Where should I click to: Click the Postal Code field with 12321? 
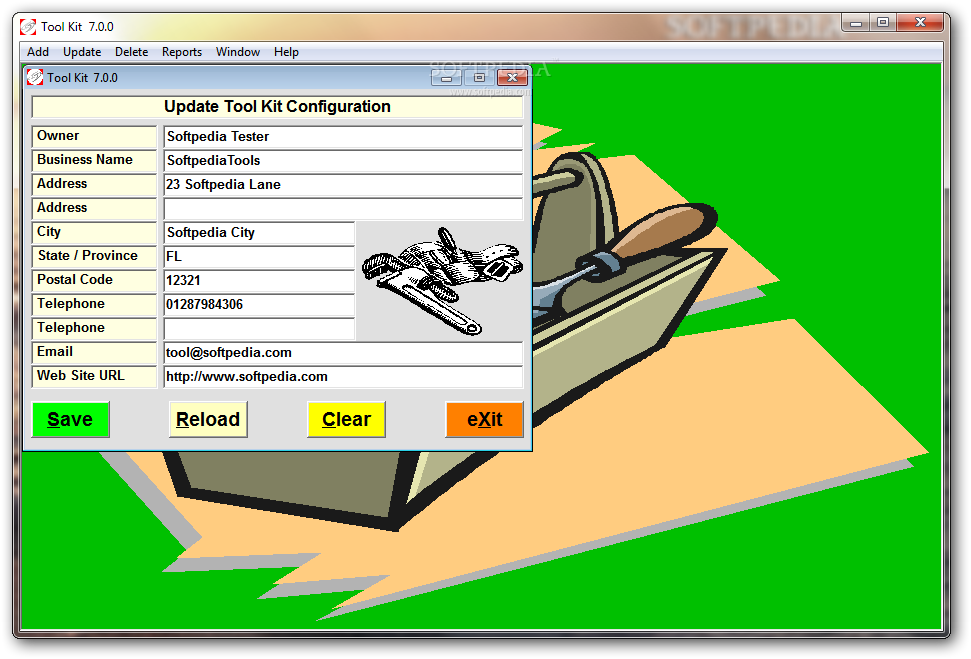point(259,281)
